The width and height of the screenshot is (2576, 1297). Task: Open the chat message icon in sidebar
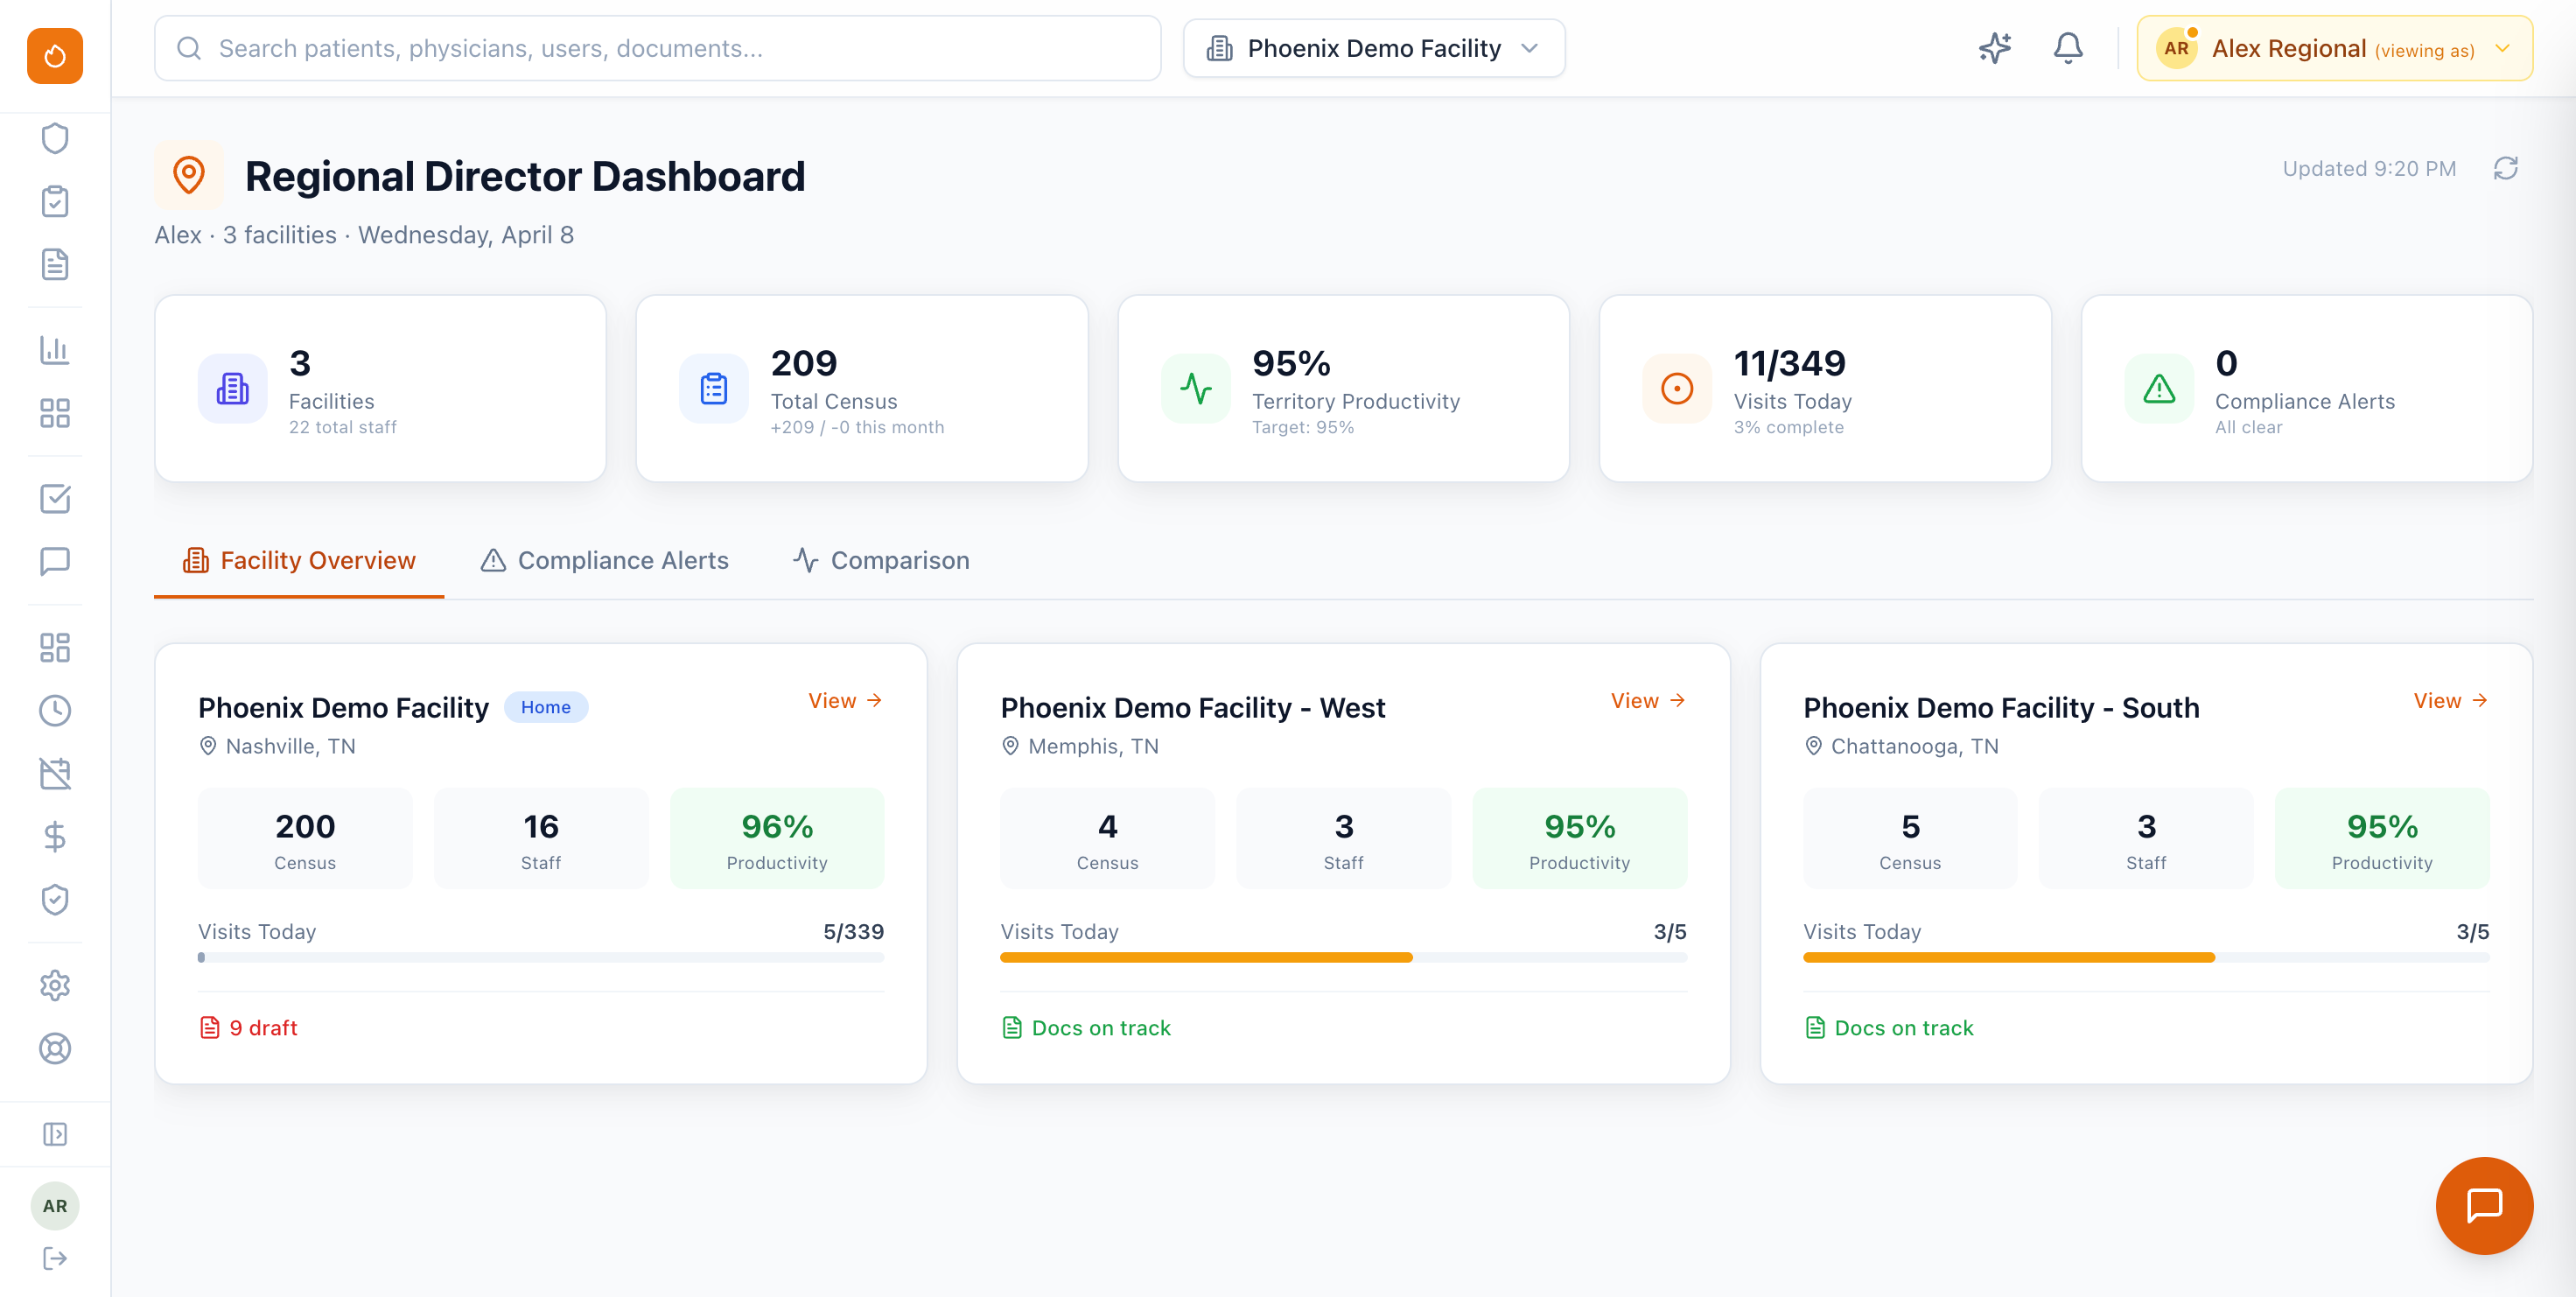(55, 561)
